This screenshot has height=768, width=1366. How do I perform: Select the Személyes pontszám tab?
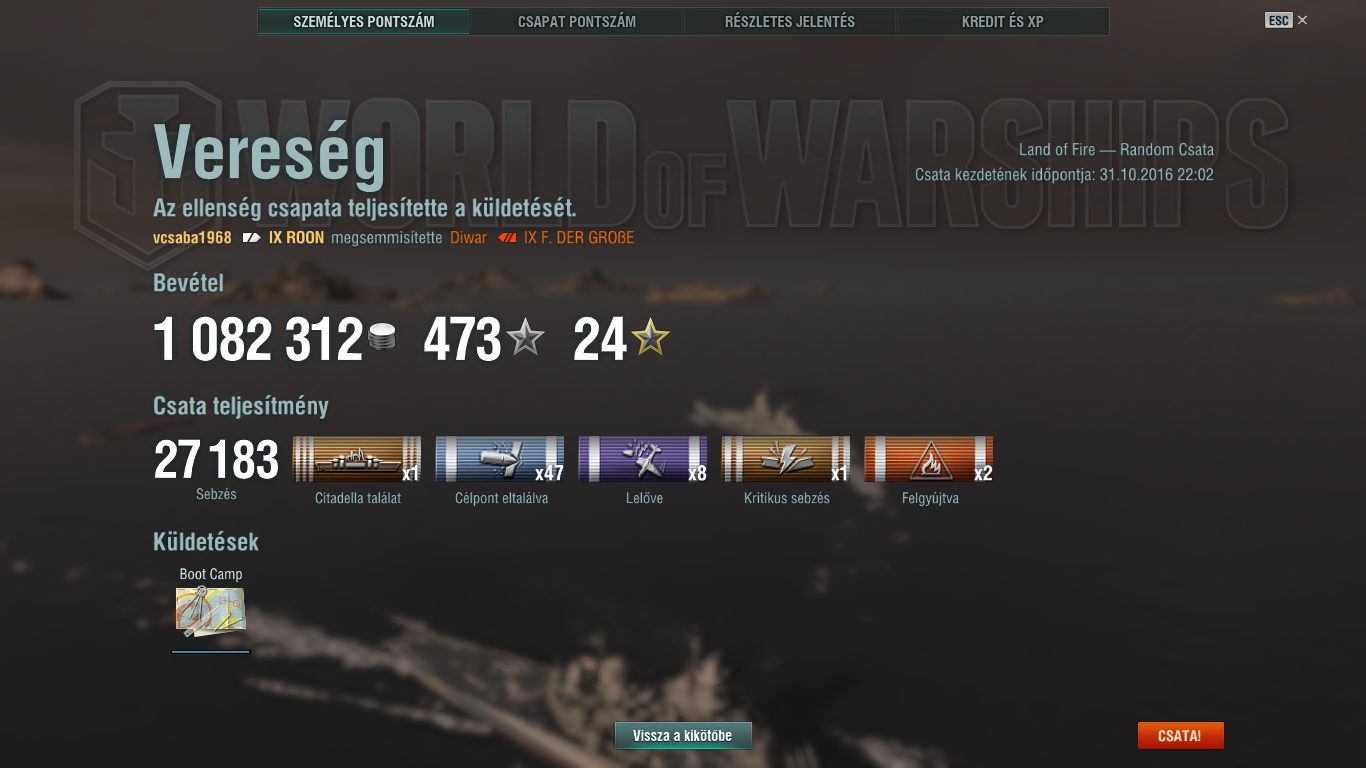(x=364, y=21)
